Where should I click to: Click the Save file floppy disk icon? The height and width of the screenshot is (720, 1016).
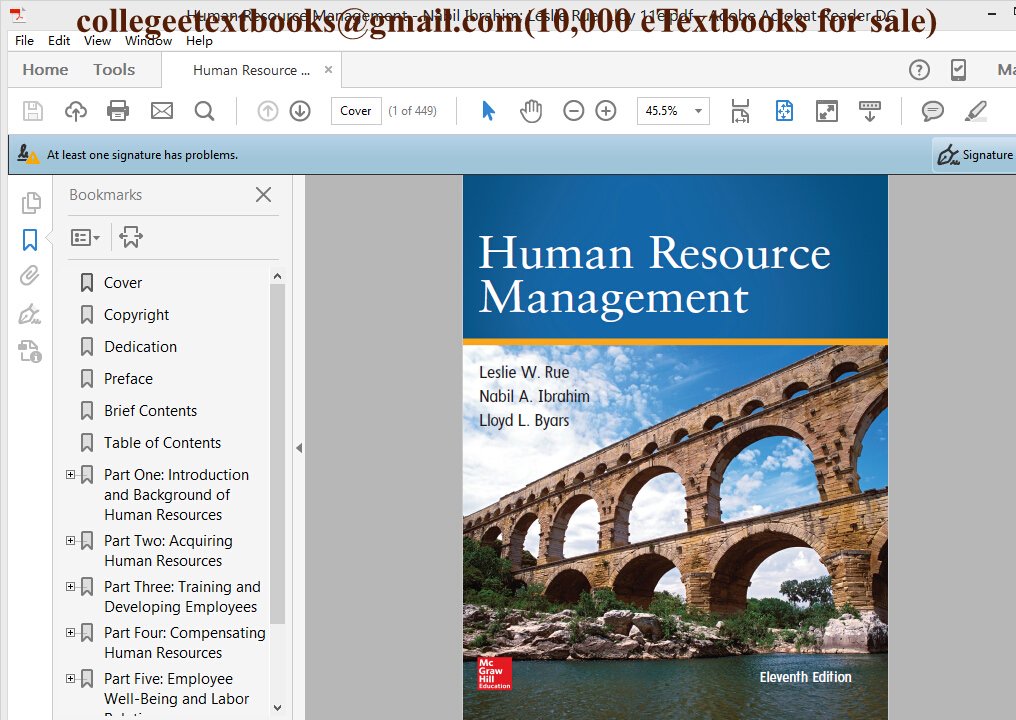[33, 111]
